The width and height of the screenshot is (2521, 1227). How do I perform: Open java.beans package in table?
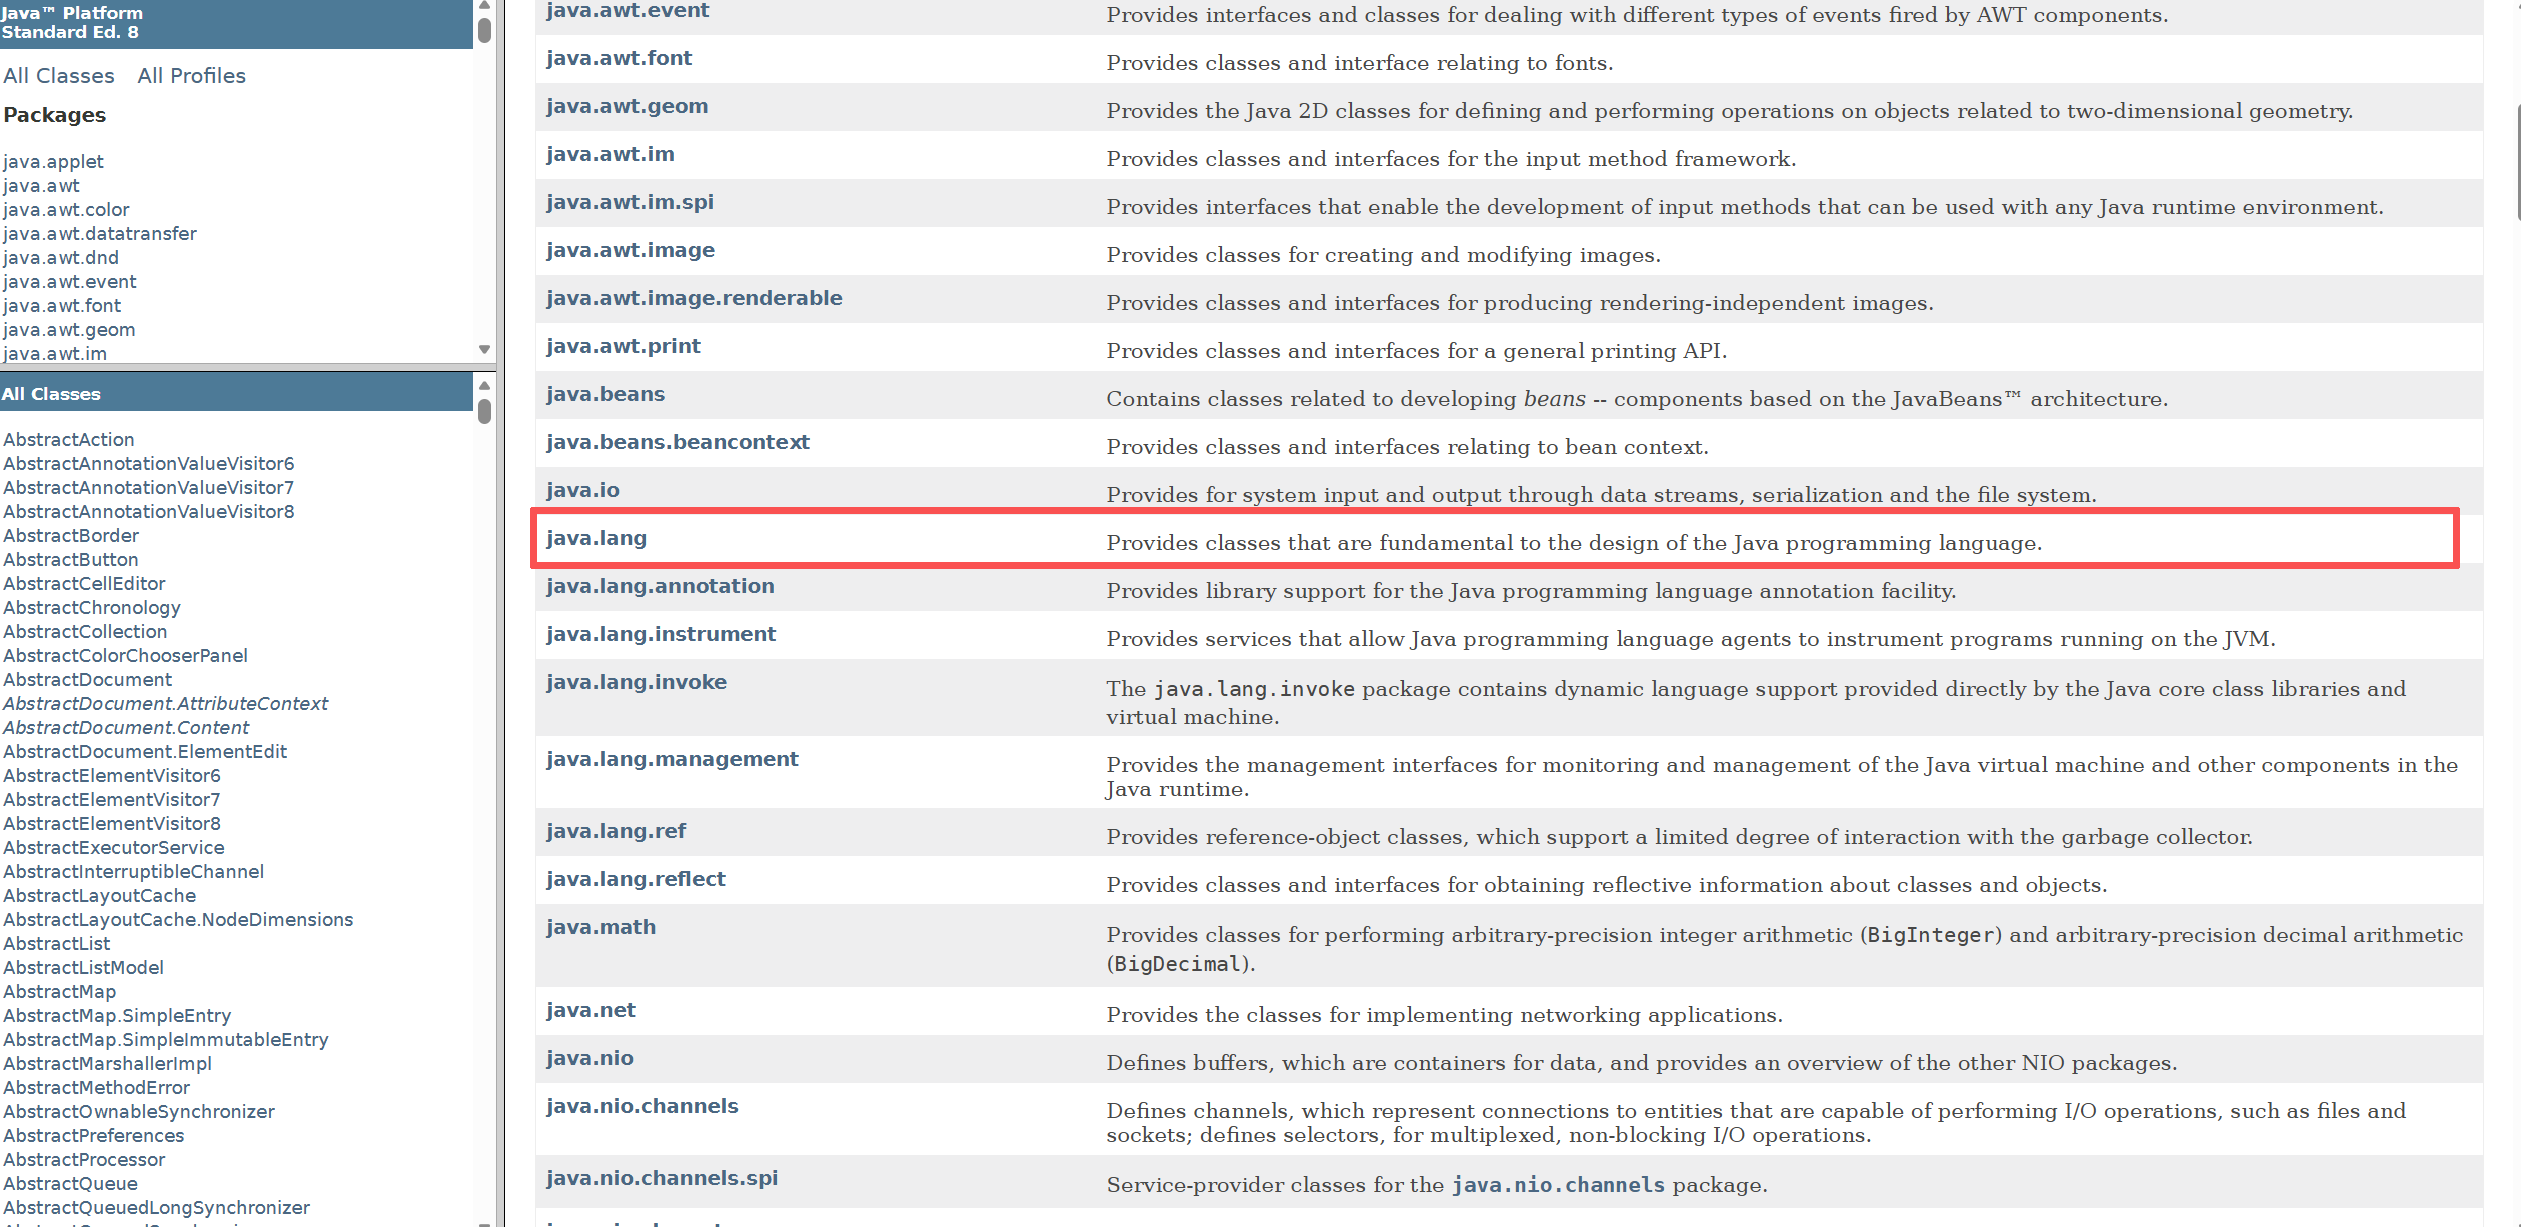[x=605, y=395]
